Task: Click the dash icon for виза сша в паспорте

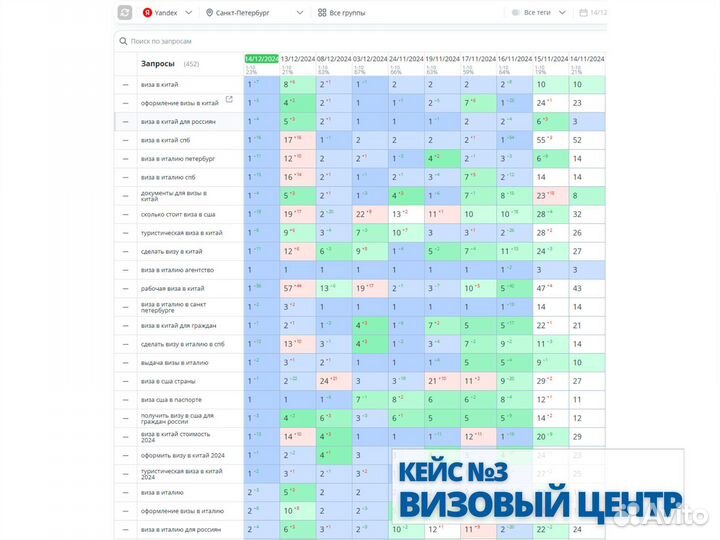Action: pyautogui.click(x=125, y=400)
